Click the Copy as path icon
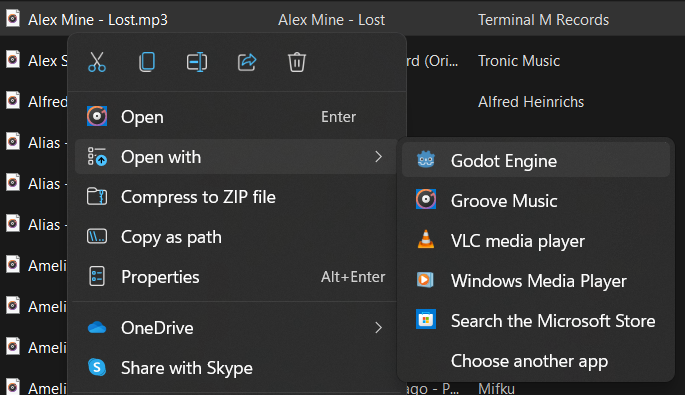This screenshot has height=395, width=685. tap(97, 236)
